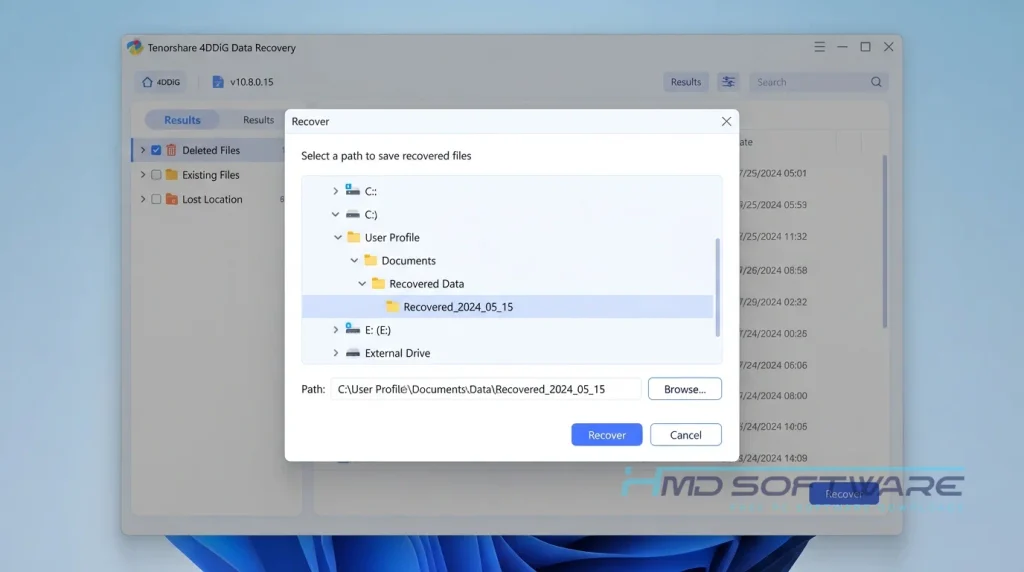Select the Deleted Files label

(x=211, y=150)
